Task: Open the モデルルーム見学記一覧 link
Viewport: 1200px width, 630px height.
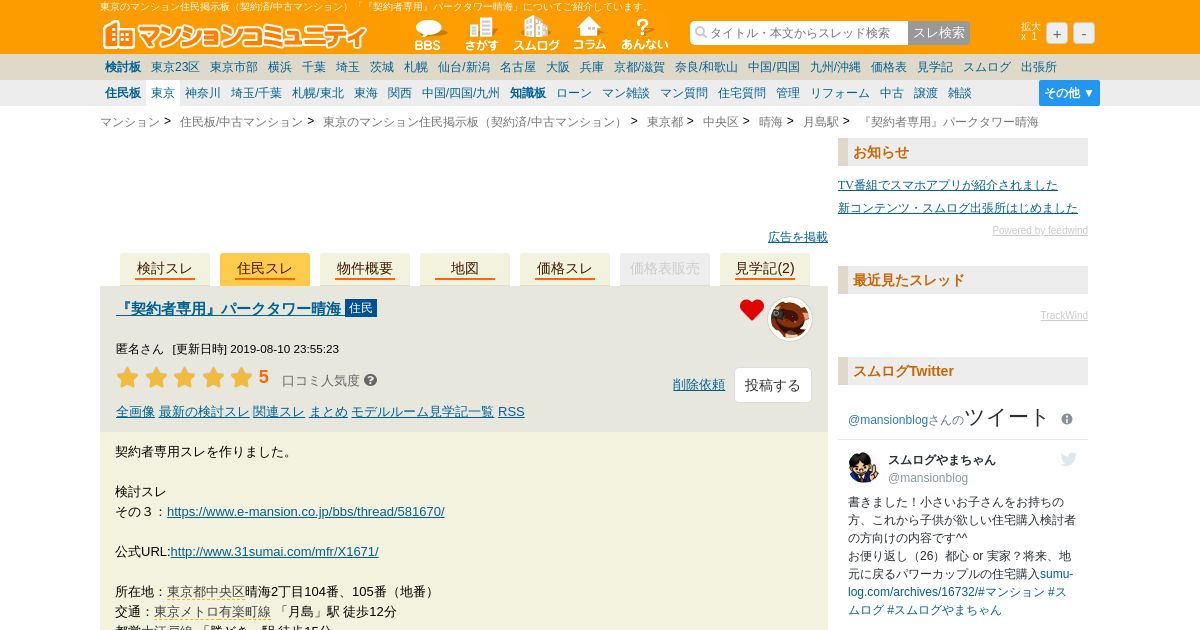Action: tap(422, 412)
